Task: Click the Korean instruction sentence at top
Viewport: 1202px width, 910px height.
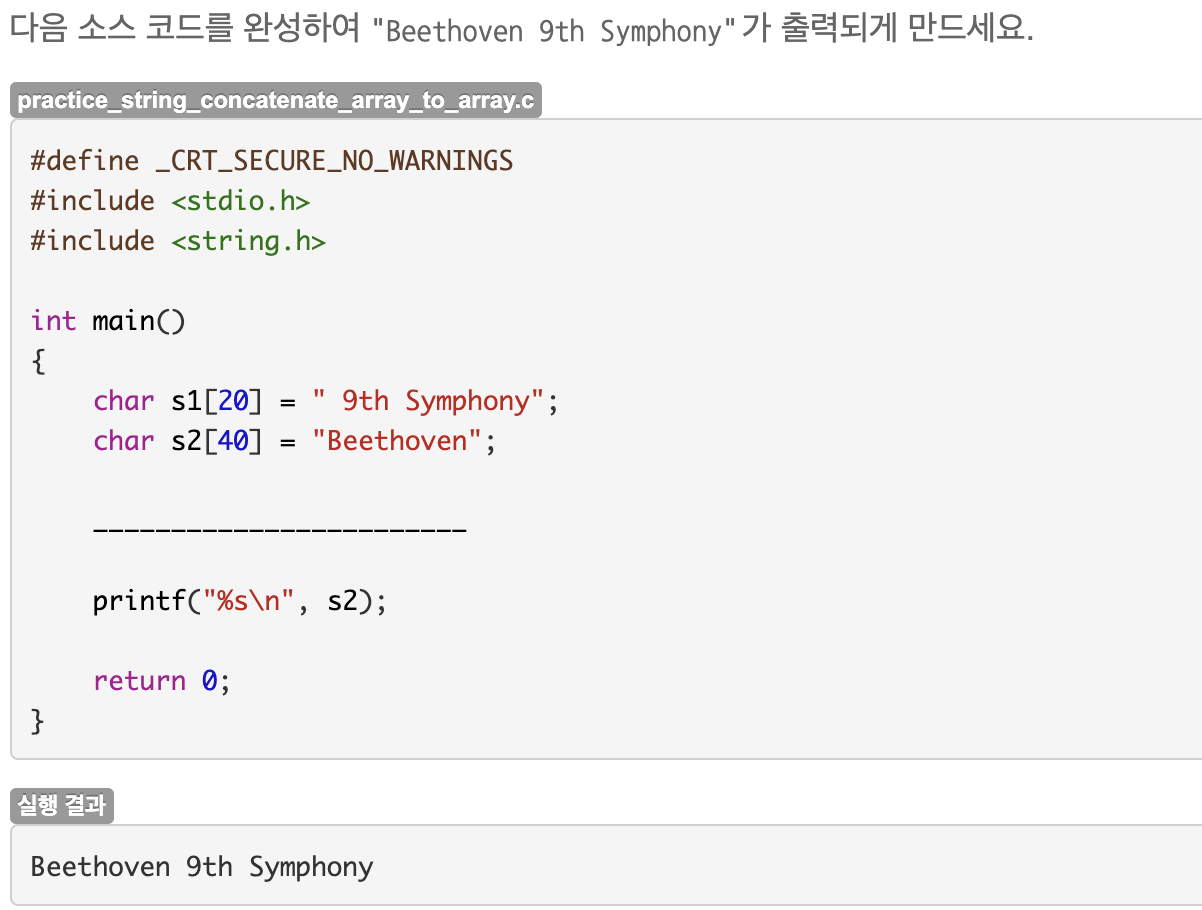Action: tap(521, 29)
